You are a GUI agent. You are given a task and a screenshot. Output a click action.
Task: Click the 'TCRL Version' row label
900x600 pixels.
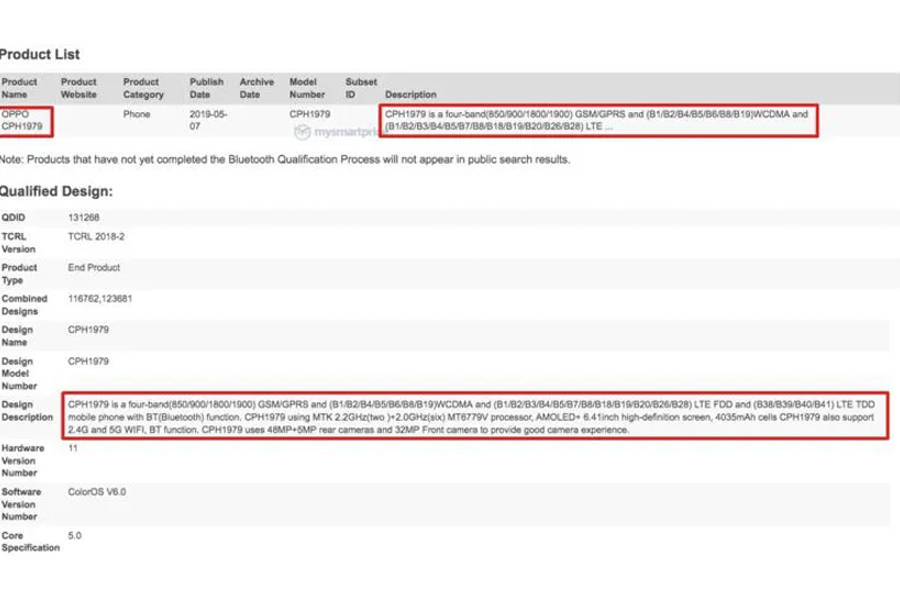pyautogui.click(x=18, y=243)
